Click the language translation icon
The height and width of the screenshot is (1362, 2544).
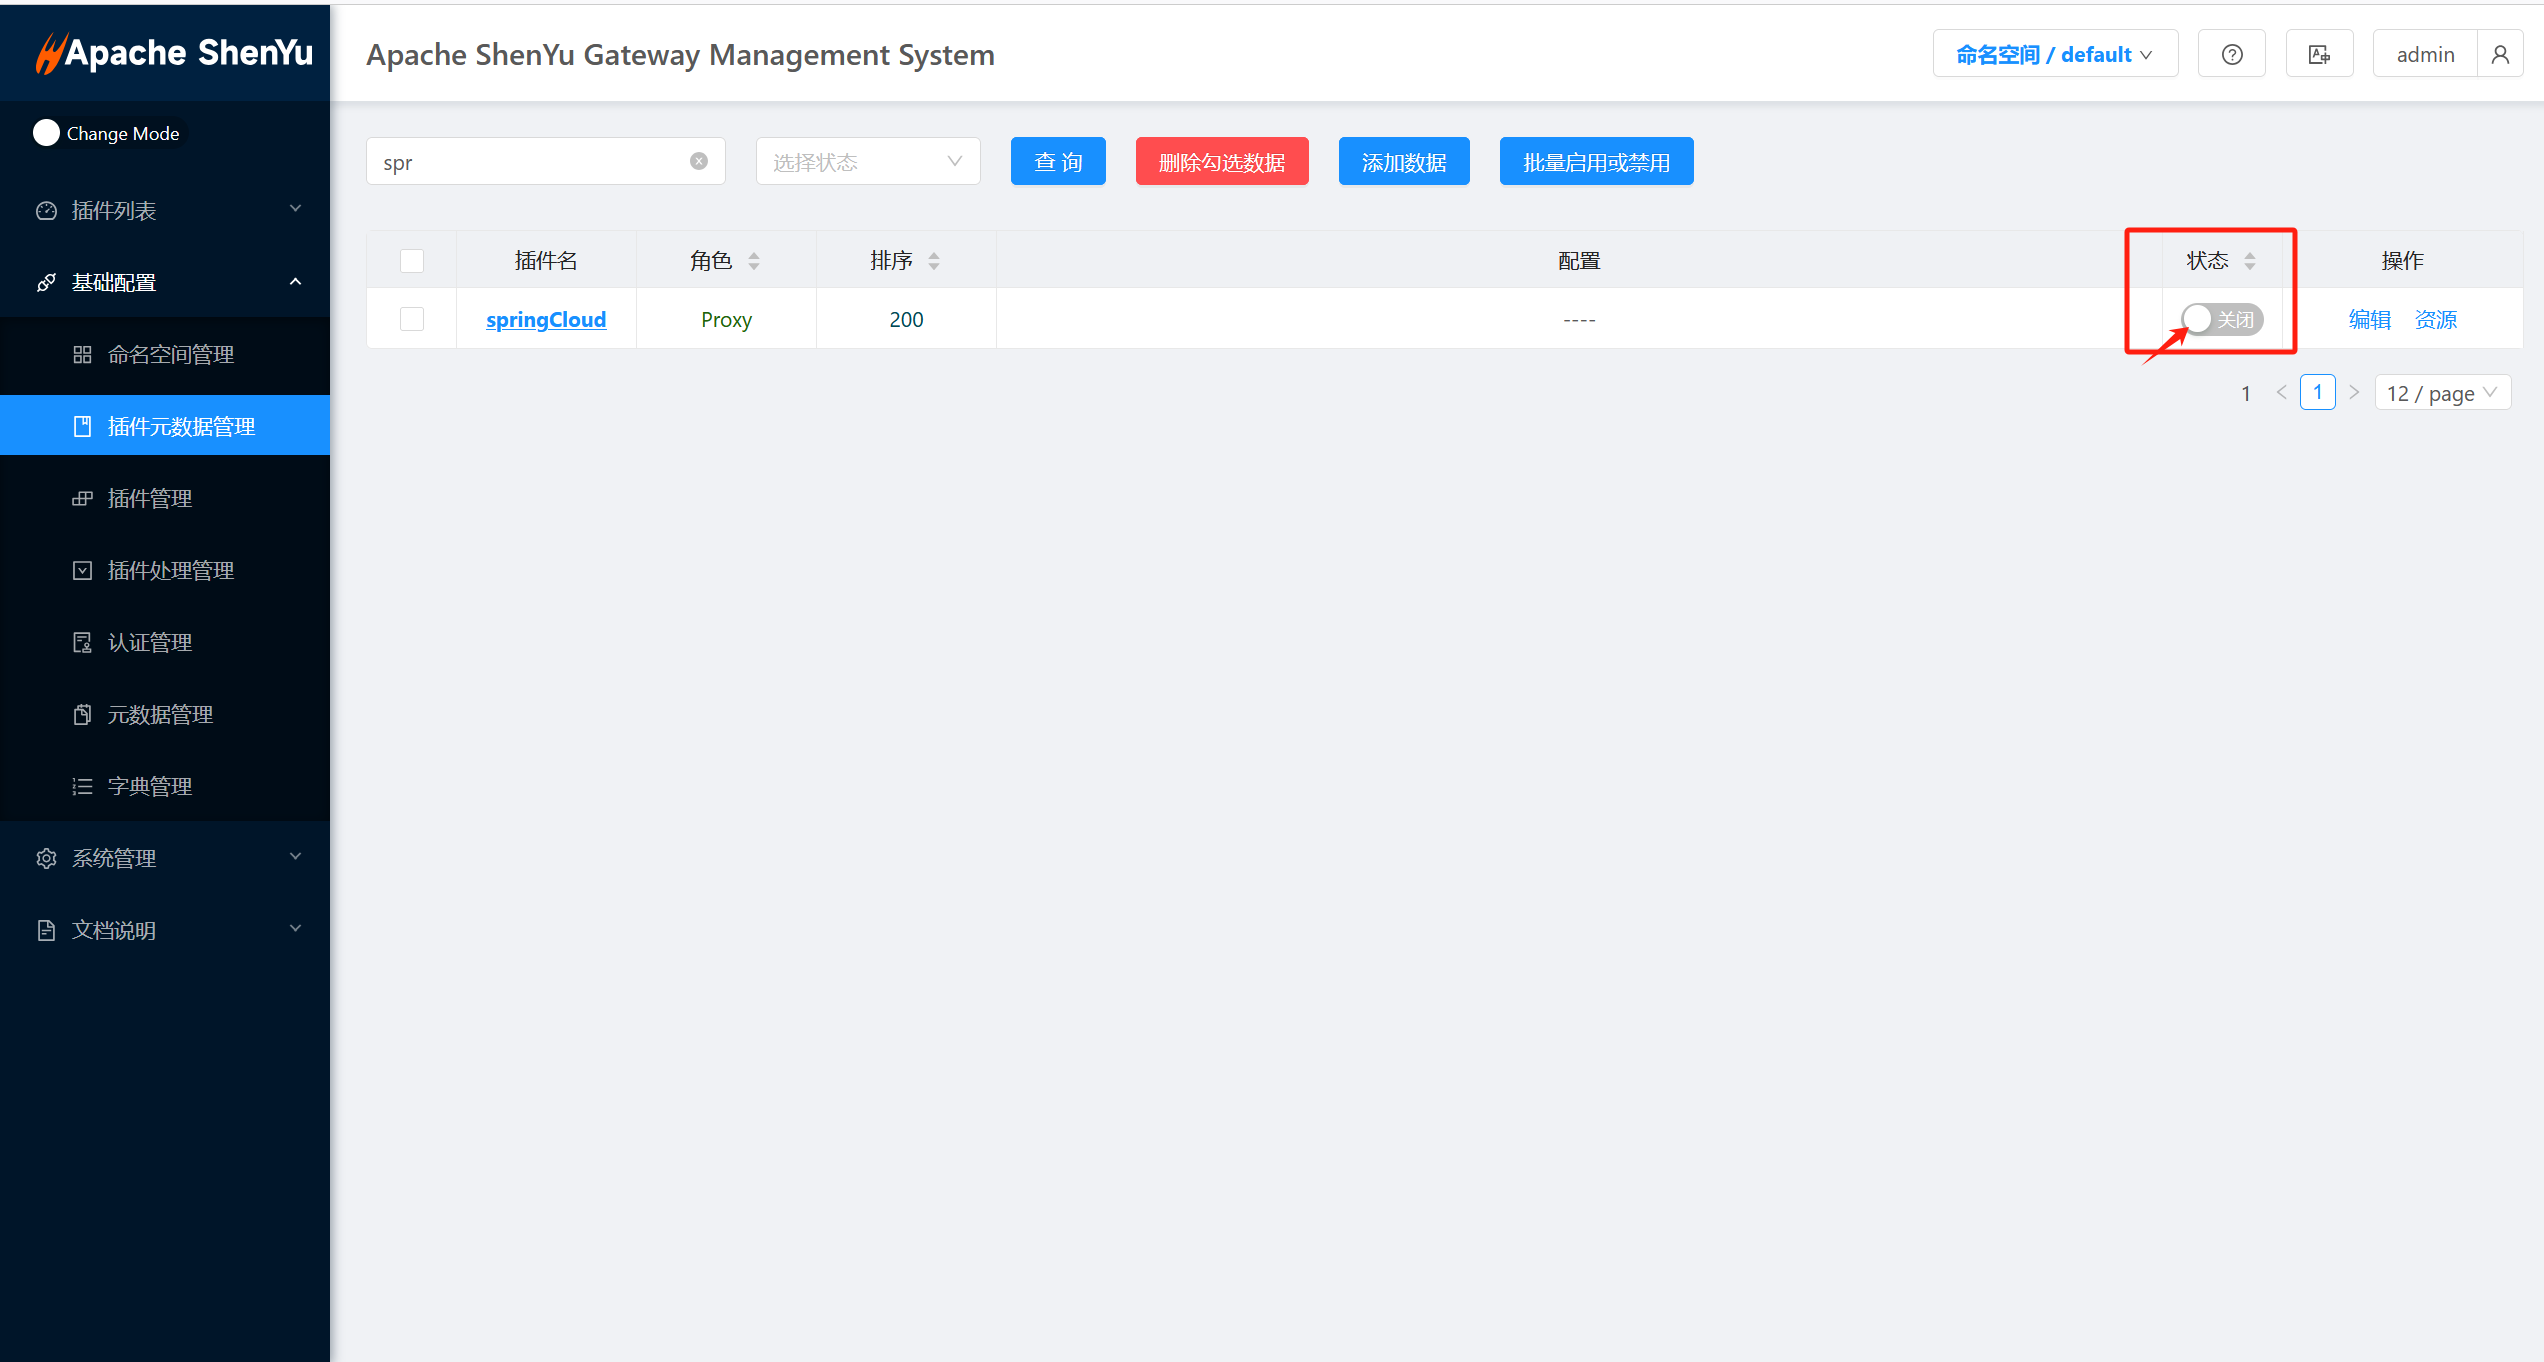click(x=2319, y=55)
